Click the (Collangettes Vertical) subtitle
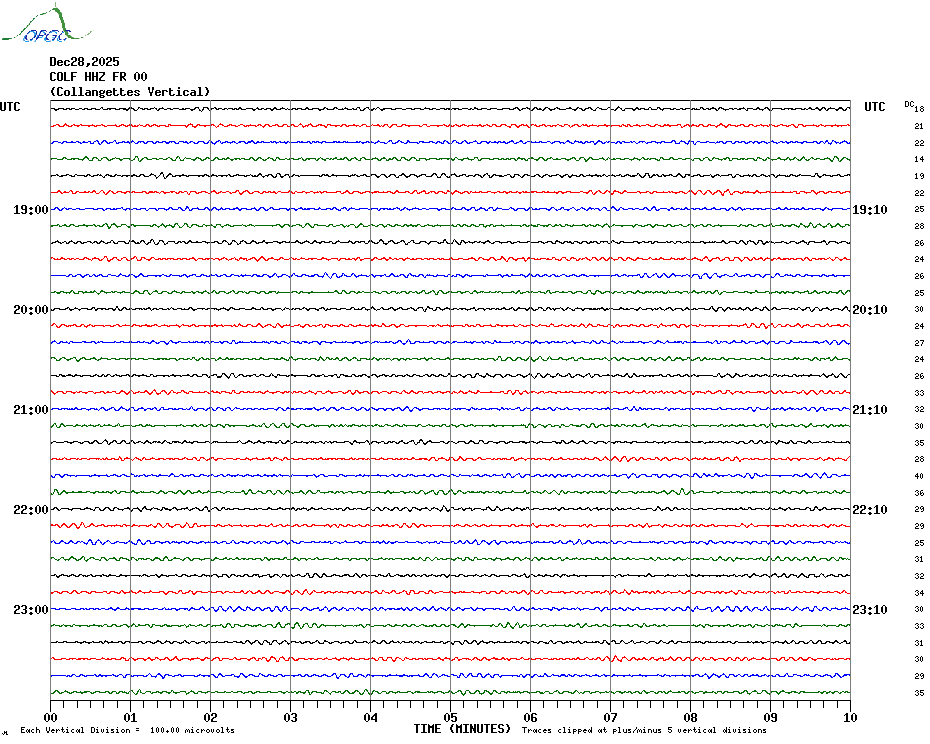Image resolution: width=930 pixels, height=744 pixels. [130, 92]
